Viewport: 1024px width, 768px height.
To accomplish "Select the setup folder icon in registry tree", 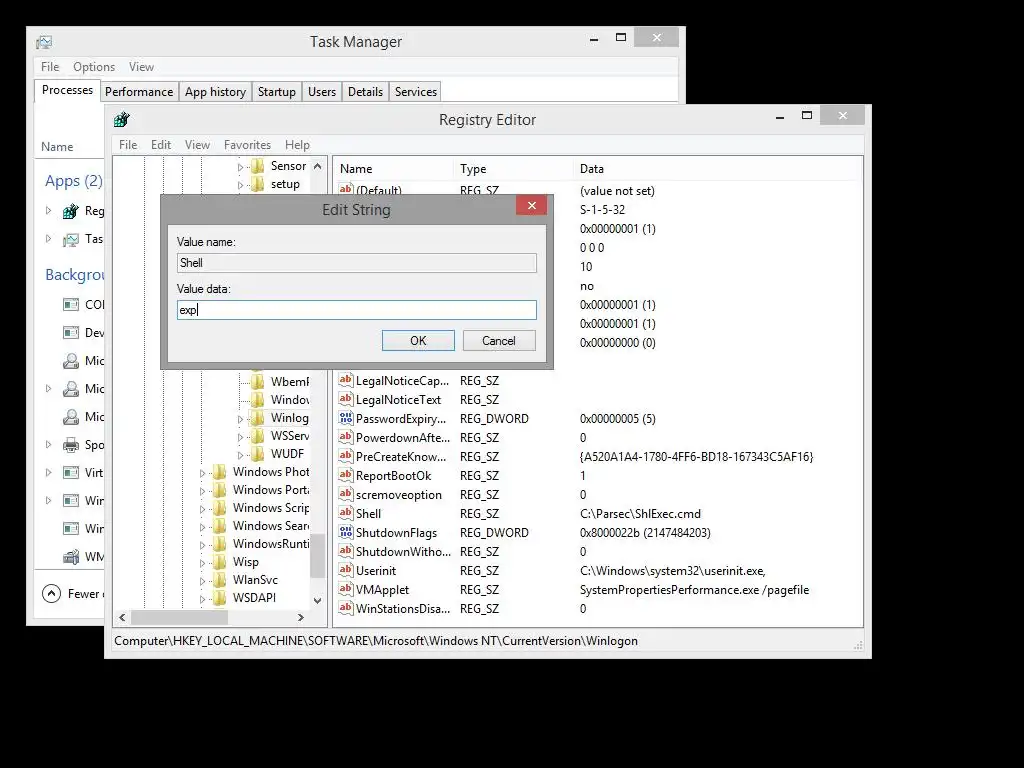I will (x=258, y=184).
